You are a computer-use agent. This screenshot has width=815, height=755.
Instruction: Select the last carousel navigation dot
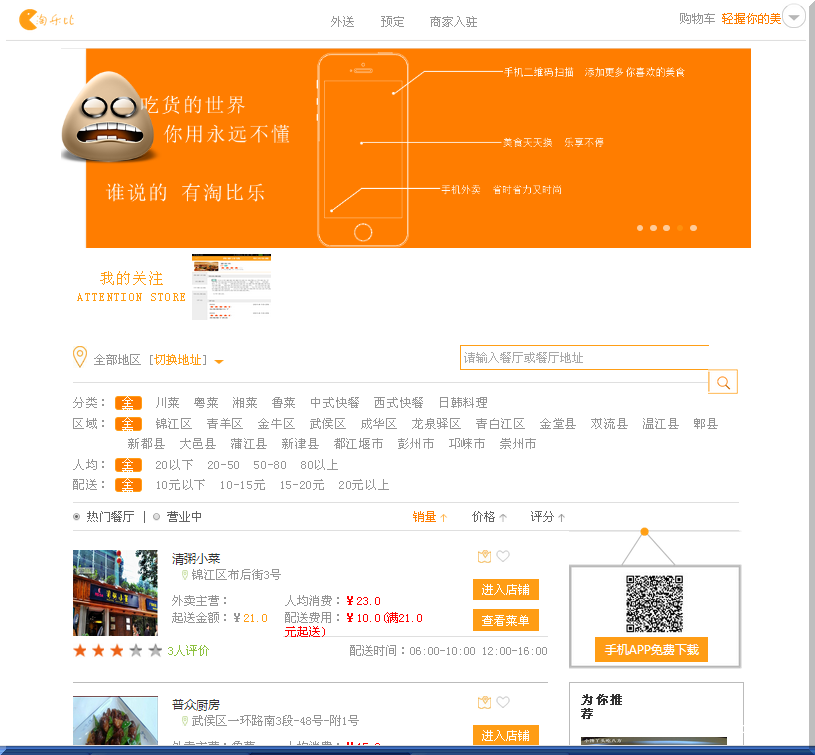coord(693,228)
